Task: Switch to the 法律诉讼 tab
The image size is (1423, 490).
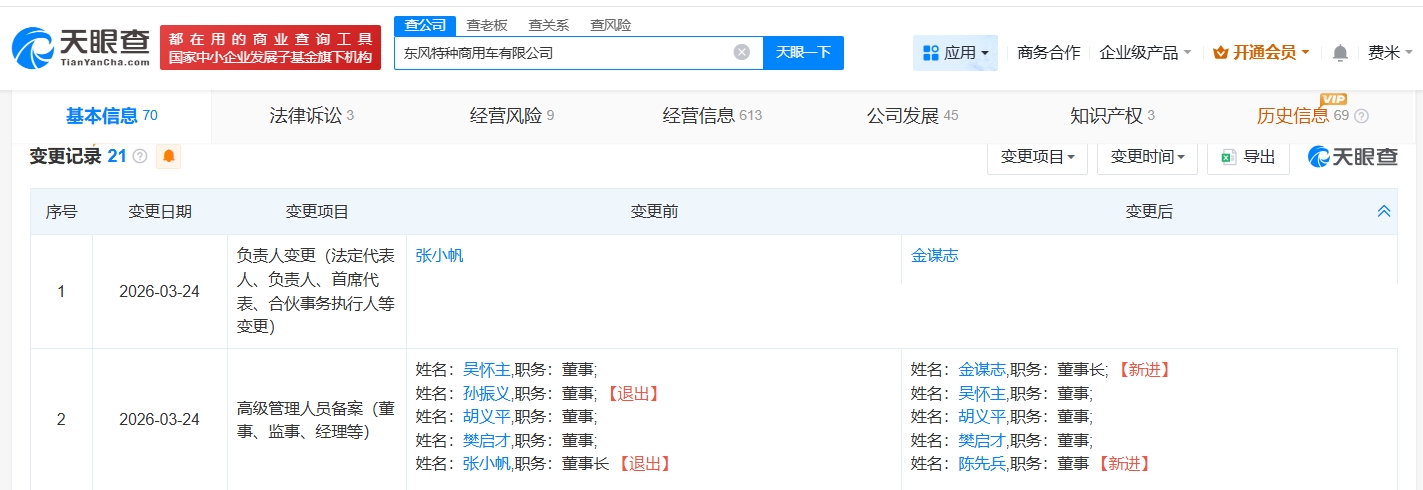Action: (311, 116)
